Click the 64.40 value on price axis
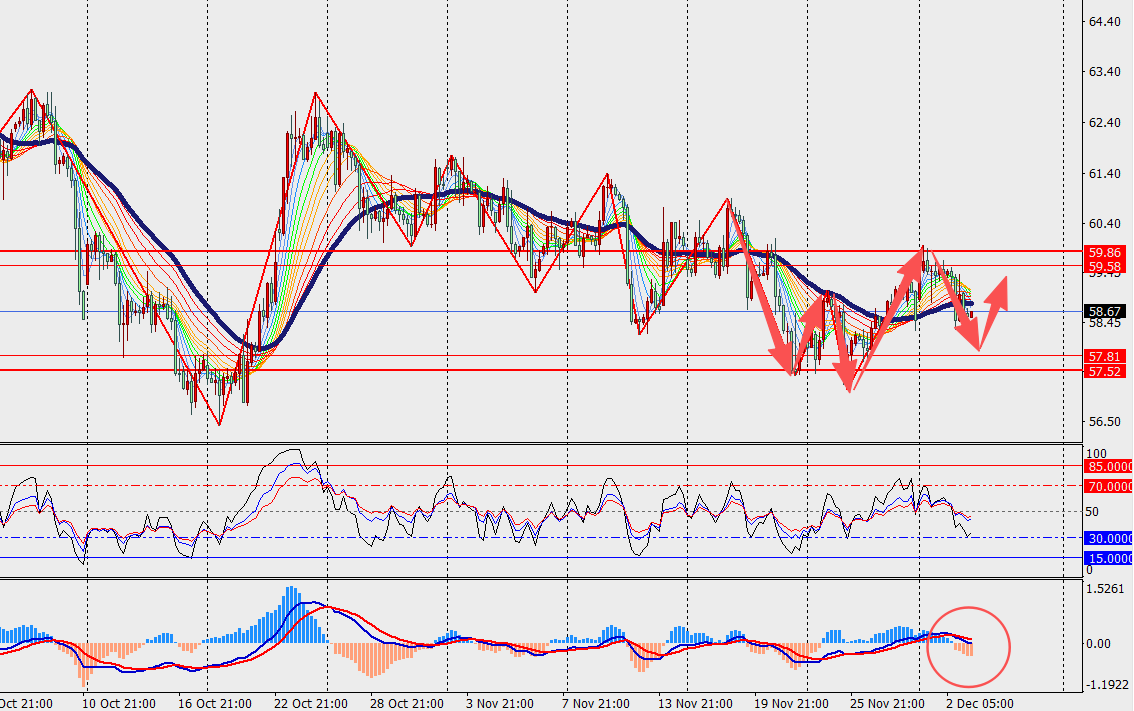This screenshot has width=1134, height=711. (x=1103, y=21)
